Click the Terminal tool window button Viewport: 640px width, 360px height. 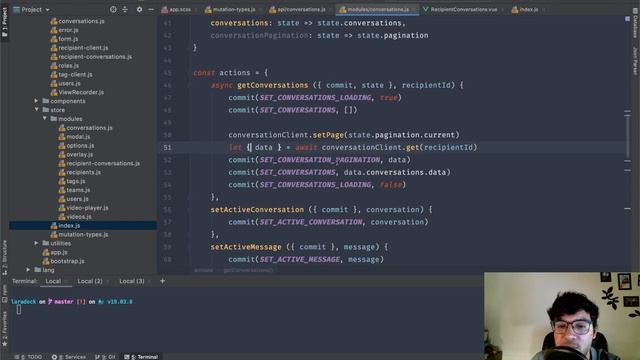click(x=141, y=357)
